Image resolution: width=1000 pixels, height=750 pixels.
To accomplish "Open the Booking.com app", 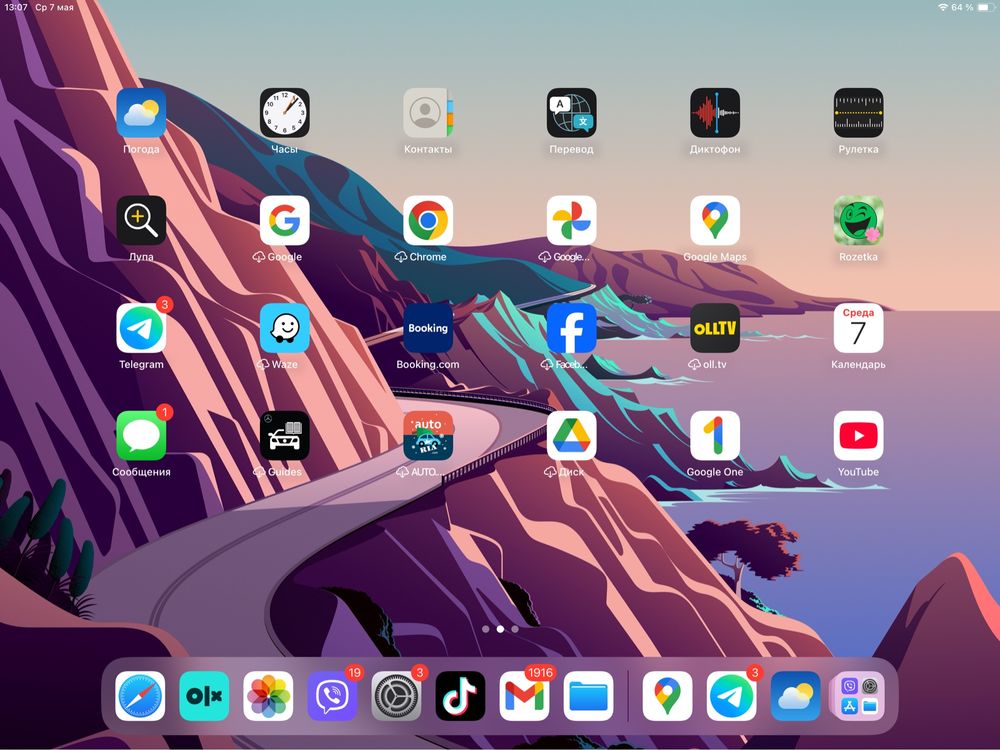I will pyautogui.click(x=428, y=328).
